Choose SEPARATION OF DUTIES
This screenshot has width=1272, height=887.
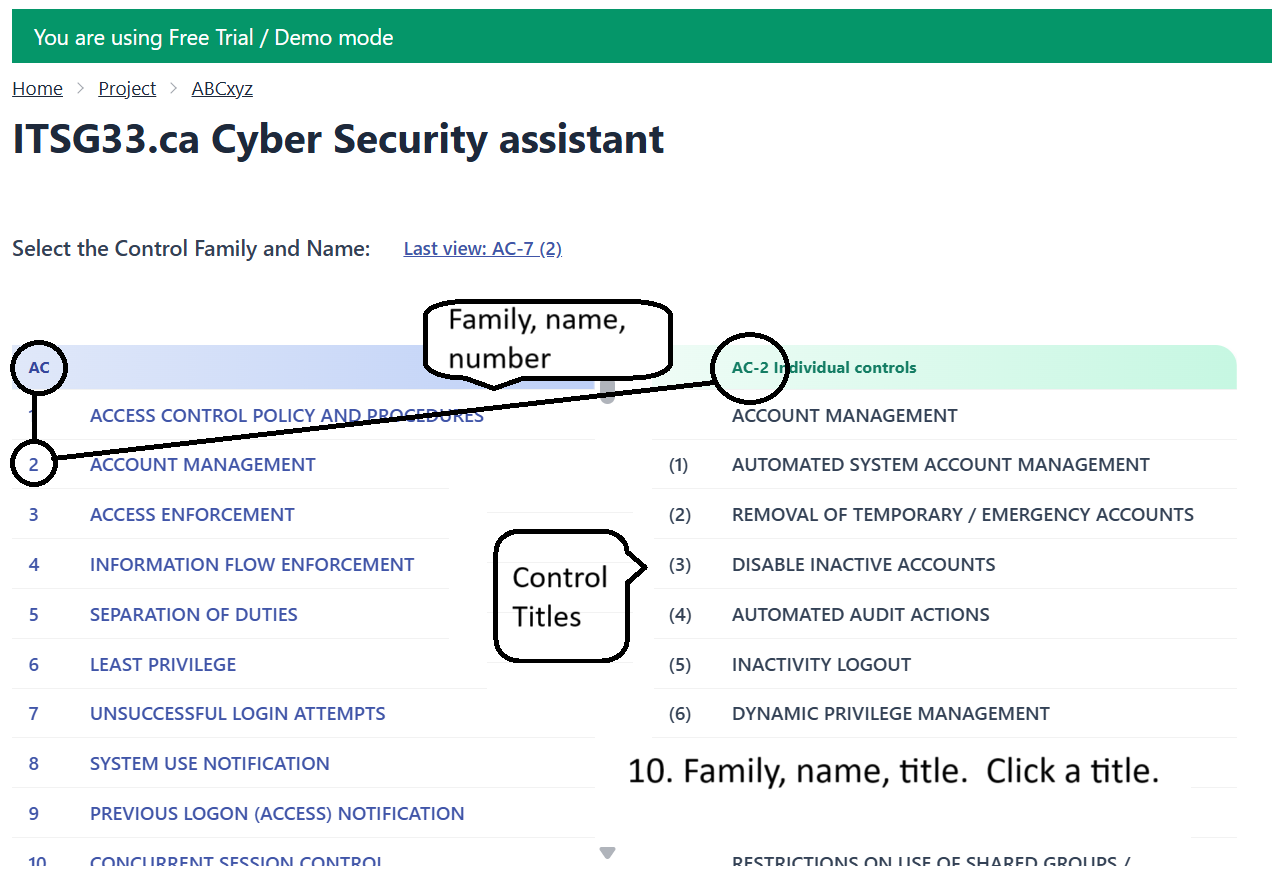tap(194, 615)
